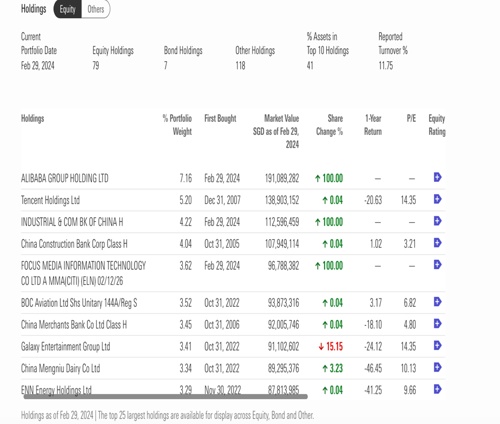Click Equity Holdings count 79
The width and height of the screenshot is (500, 424).
tap(96, 65)
